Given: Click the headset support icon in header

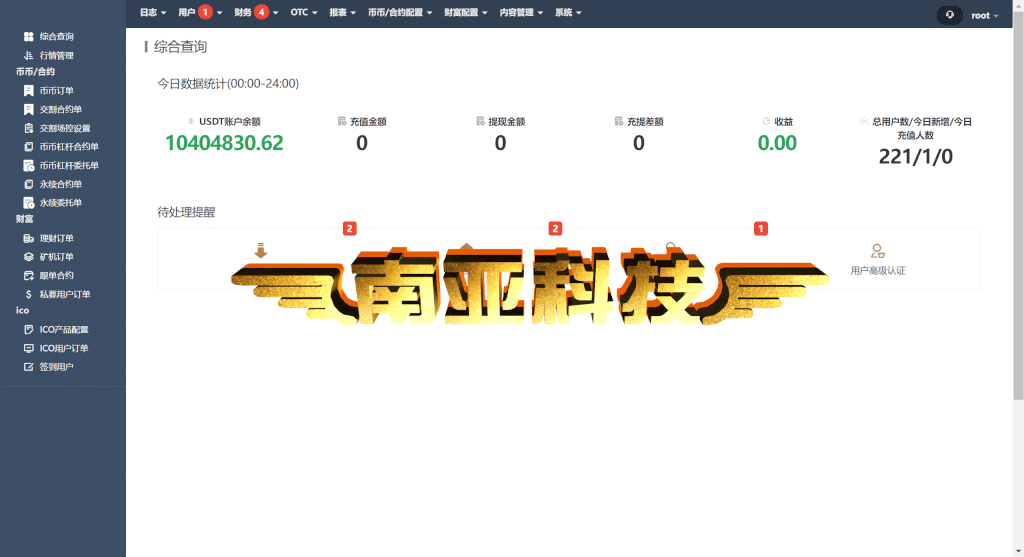Looking at the screenshot, I should pyautogui.click(x=950, y=15).
